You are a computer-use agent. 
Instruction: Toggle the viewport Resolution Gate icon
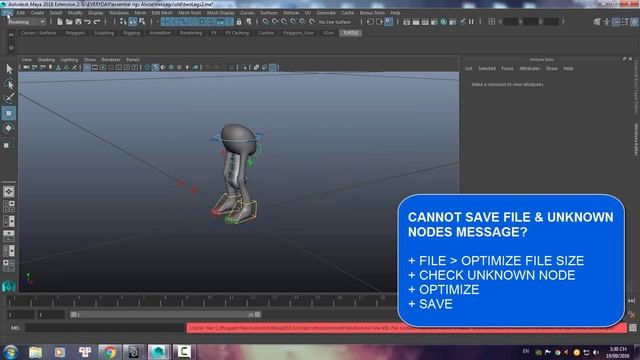point(103,67)
